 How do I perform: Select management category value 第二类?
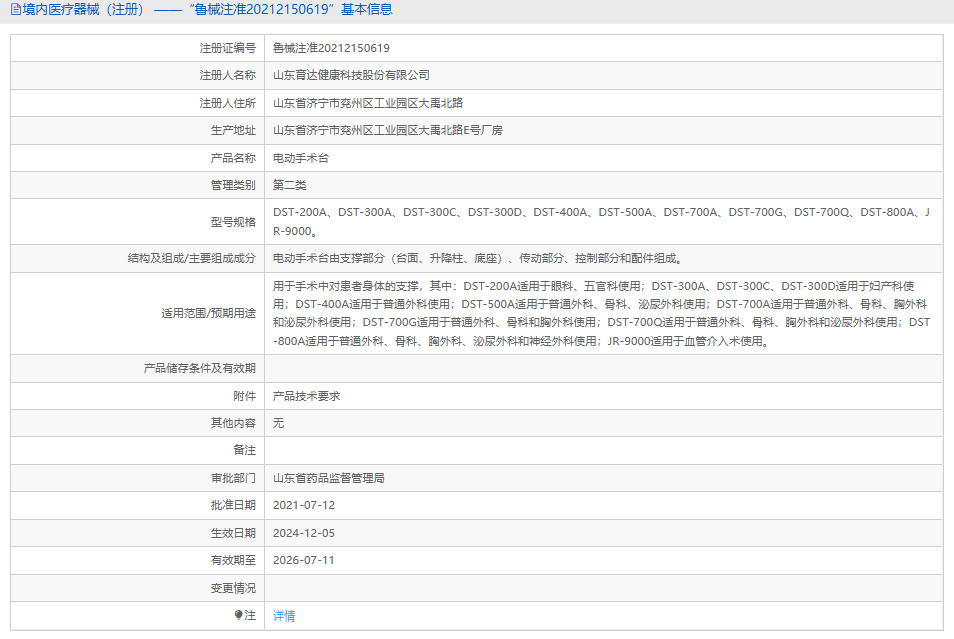click(290, 185)
